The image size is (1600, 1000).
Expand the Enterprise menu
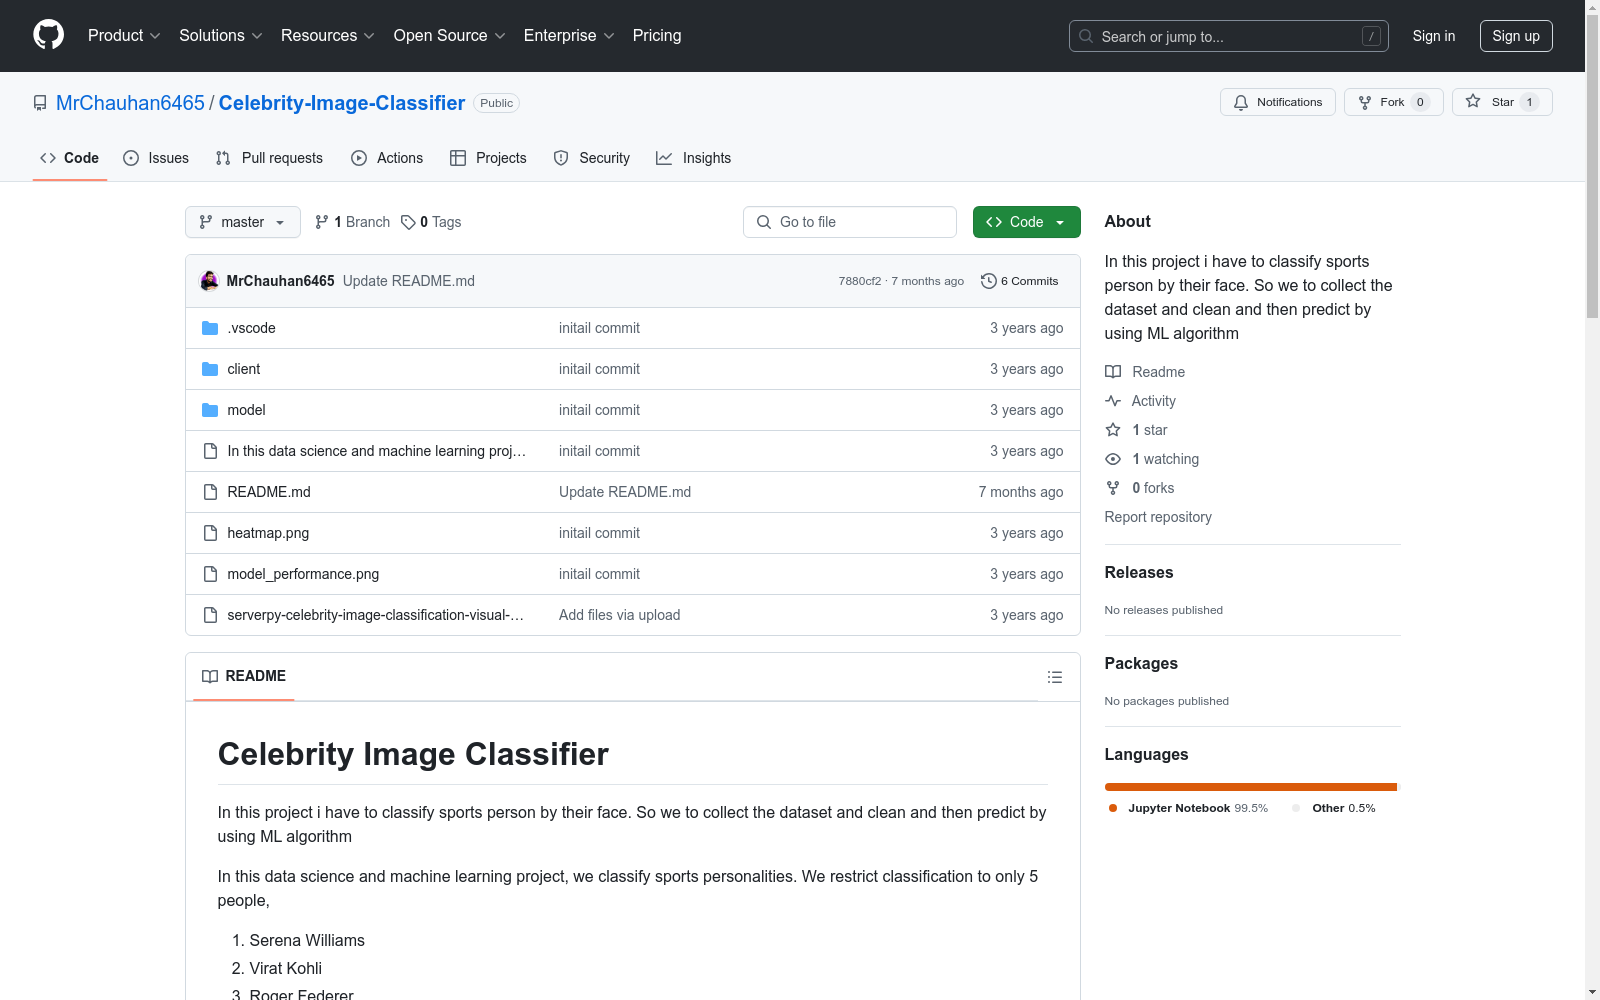pyautogui.click(x=569, y=36)
